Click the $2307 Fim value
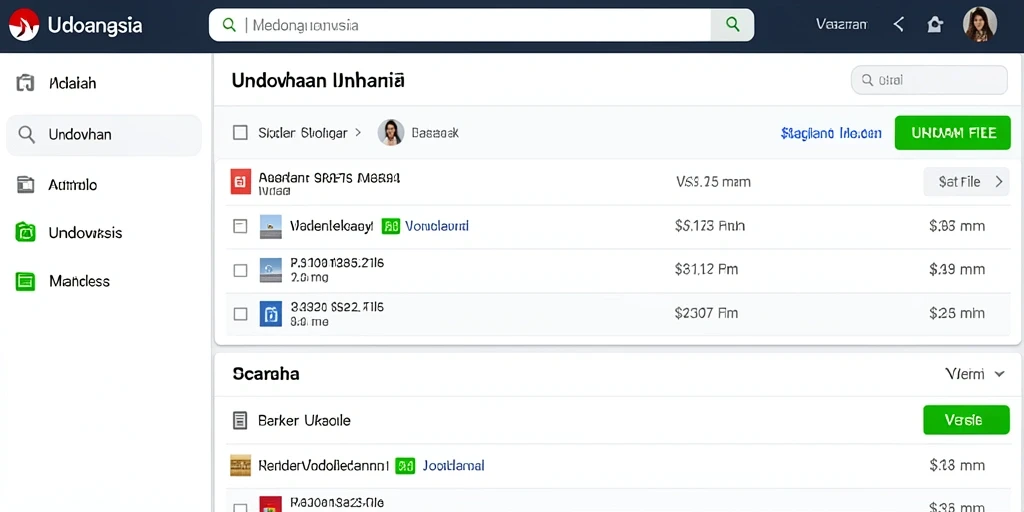Image resolution: width=1024 pixels, height=512 pixels. tap(707, 313)
